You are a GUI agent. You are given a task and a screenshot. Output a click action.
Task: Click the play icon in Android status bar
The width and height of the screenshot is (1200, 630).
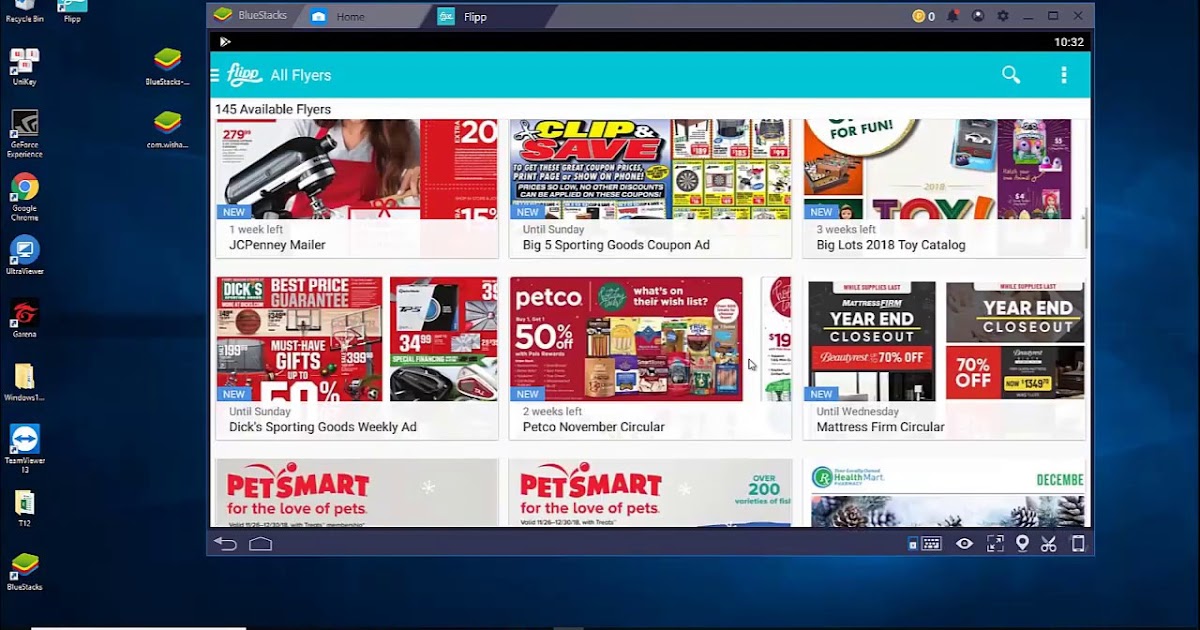(x=225, y=42)
